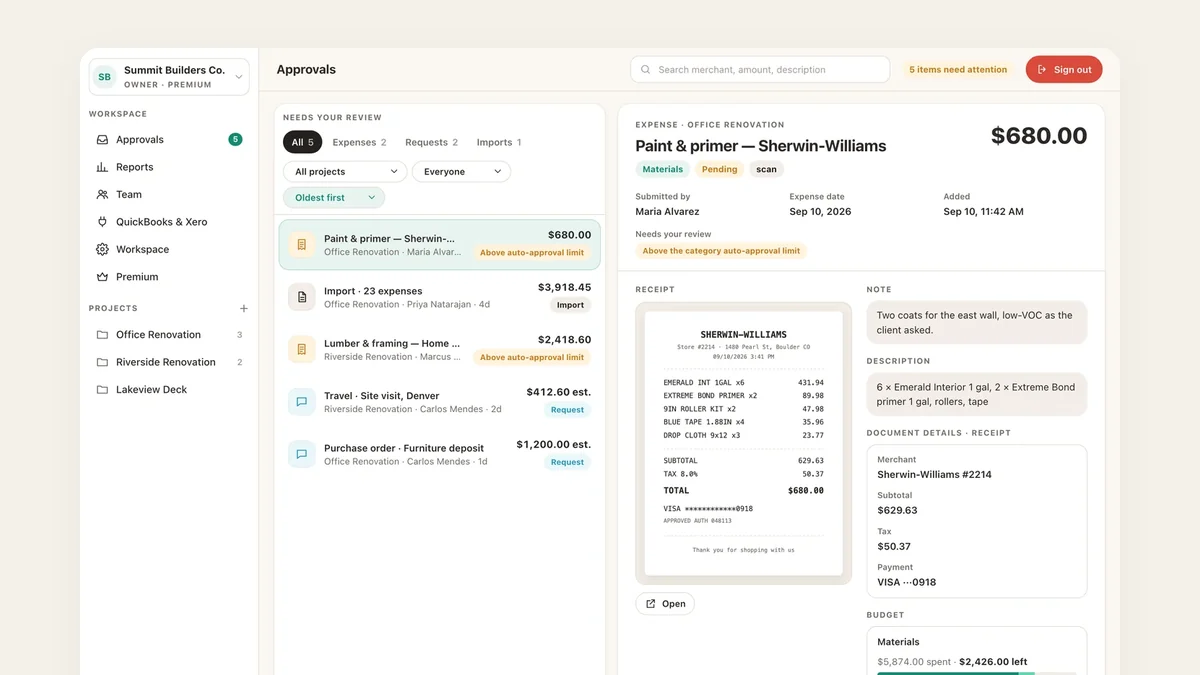Click the search merchant, amount, description field
The height and width of the screenshot is (675, 1200).
[x=760, y=70]
